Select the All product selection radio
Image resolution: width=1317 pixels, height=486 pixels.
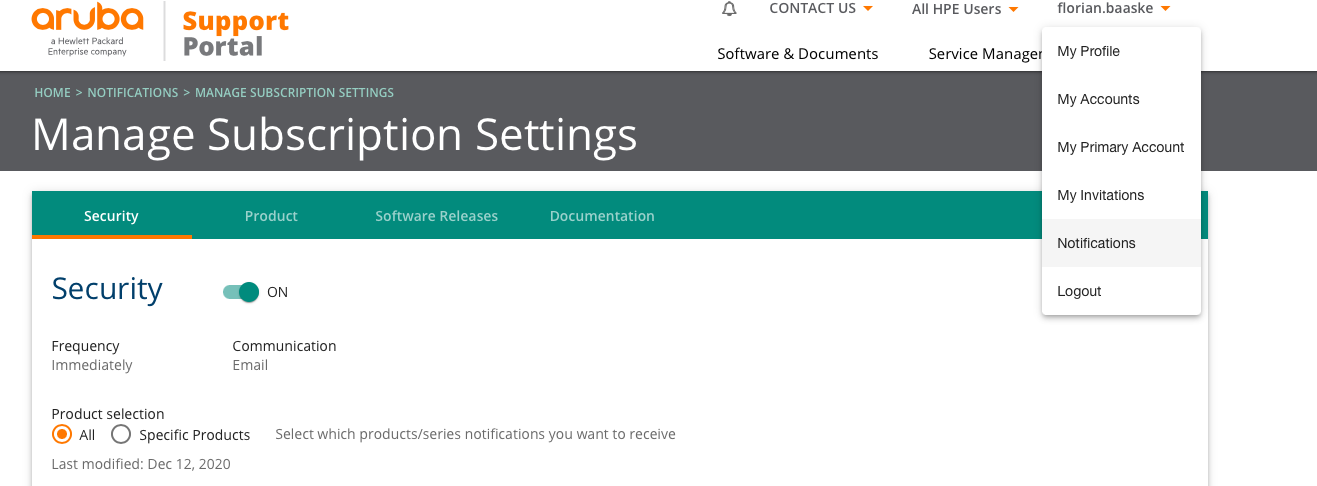[62, 434]
